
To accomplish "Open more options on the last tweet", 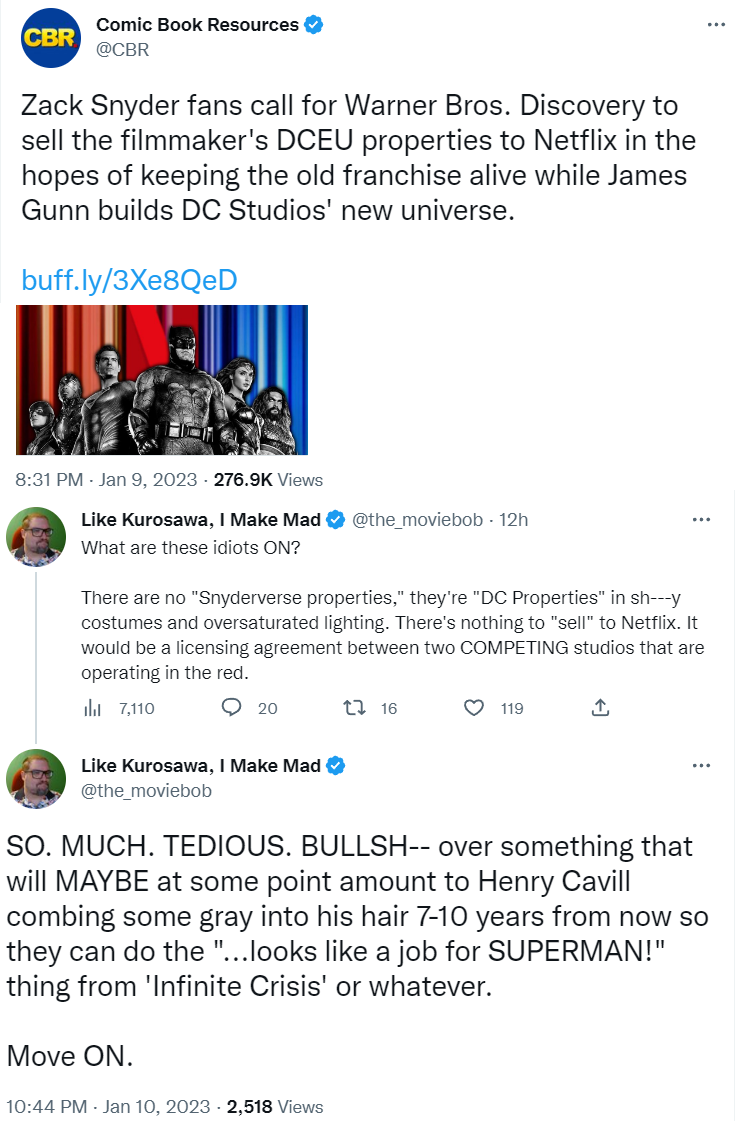I will pyautogui.click(x=702, y=766).
